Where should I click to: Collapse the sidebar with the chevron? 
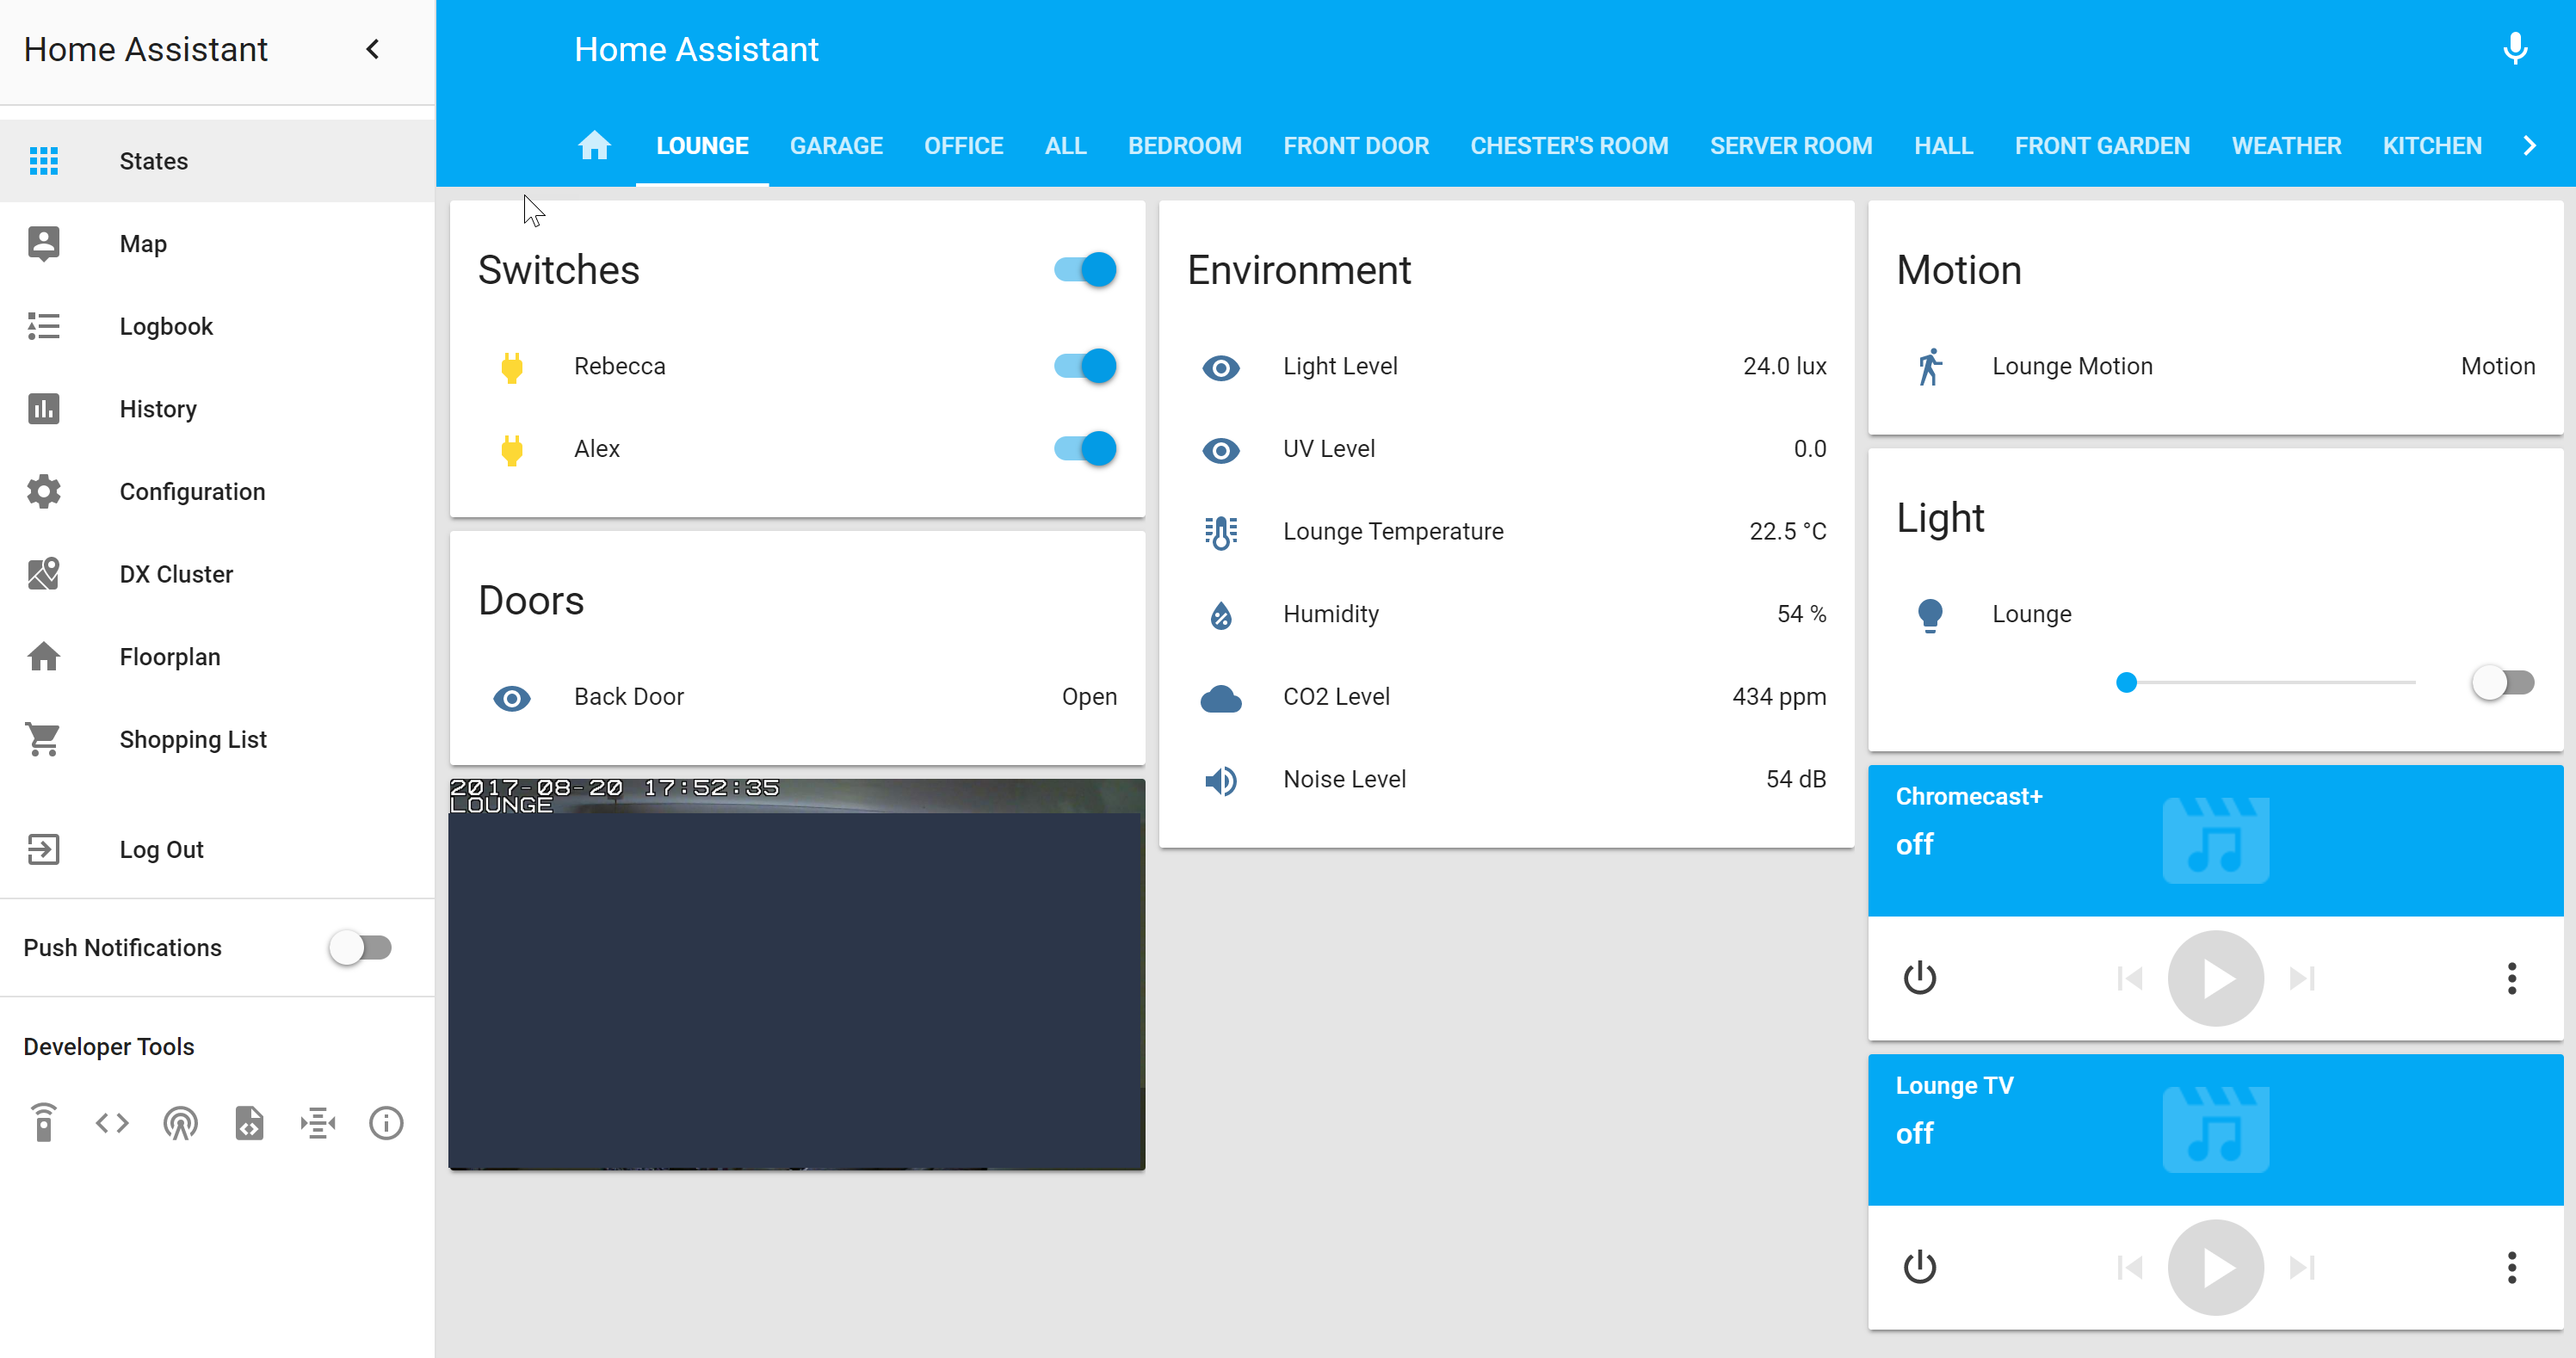[x=373, y=49]
